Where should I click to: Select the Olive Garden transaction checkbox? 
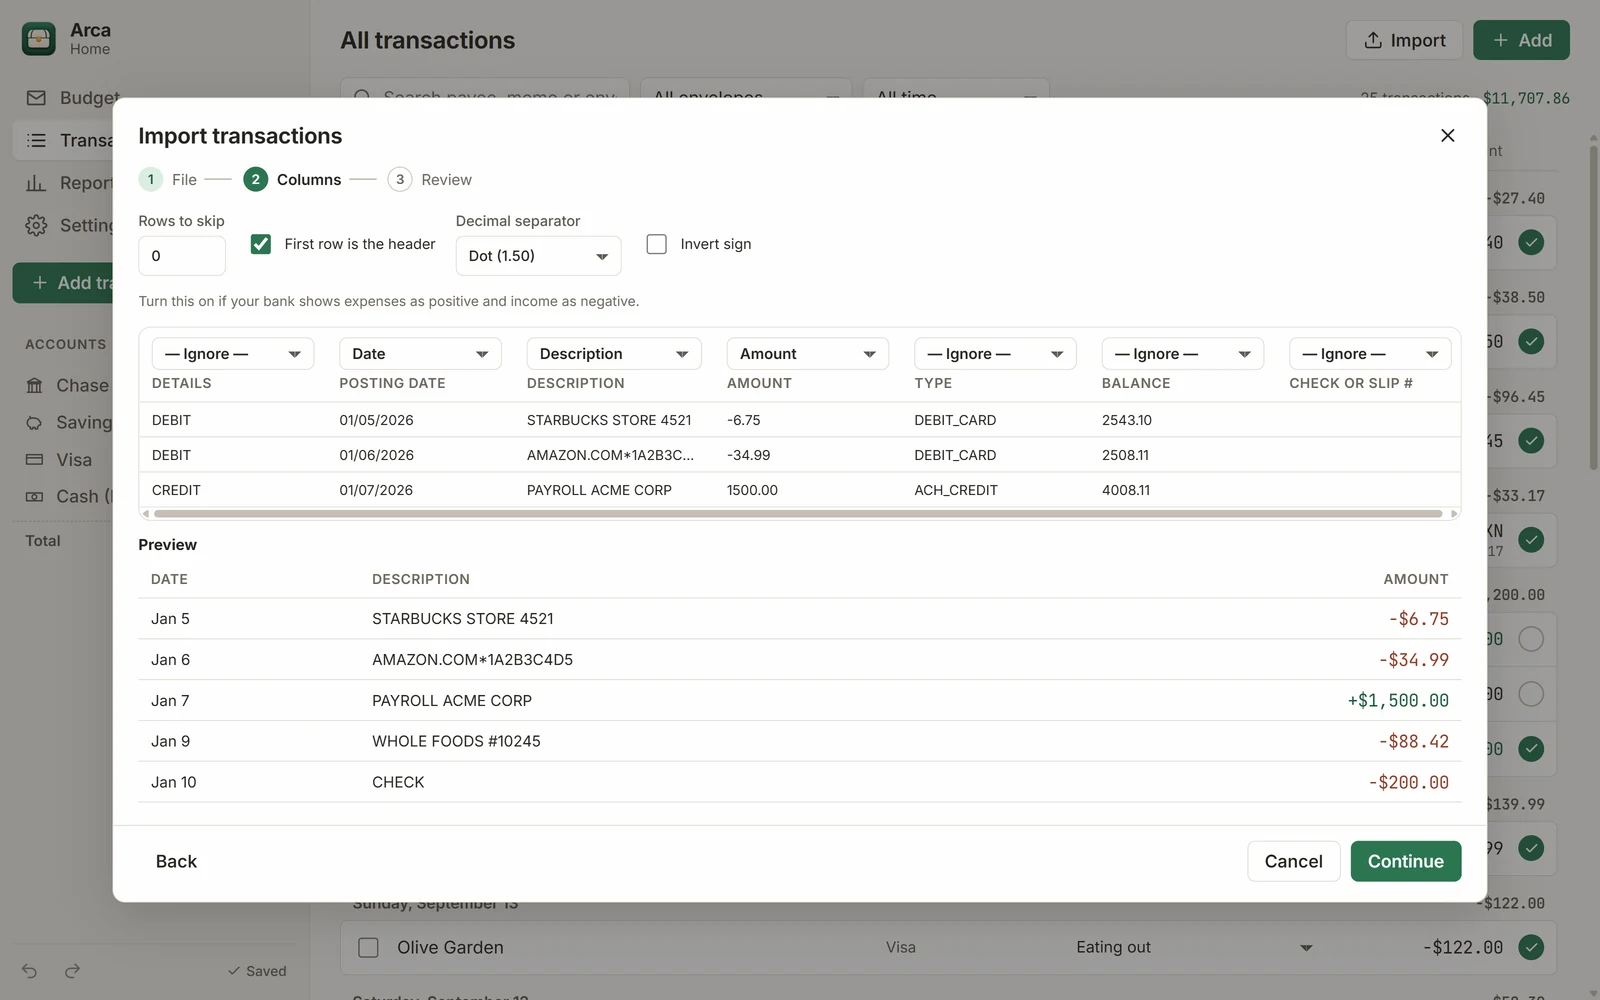click(368, 947)
